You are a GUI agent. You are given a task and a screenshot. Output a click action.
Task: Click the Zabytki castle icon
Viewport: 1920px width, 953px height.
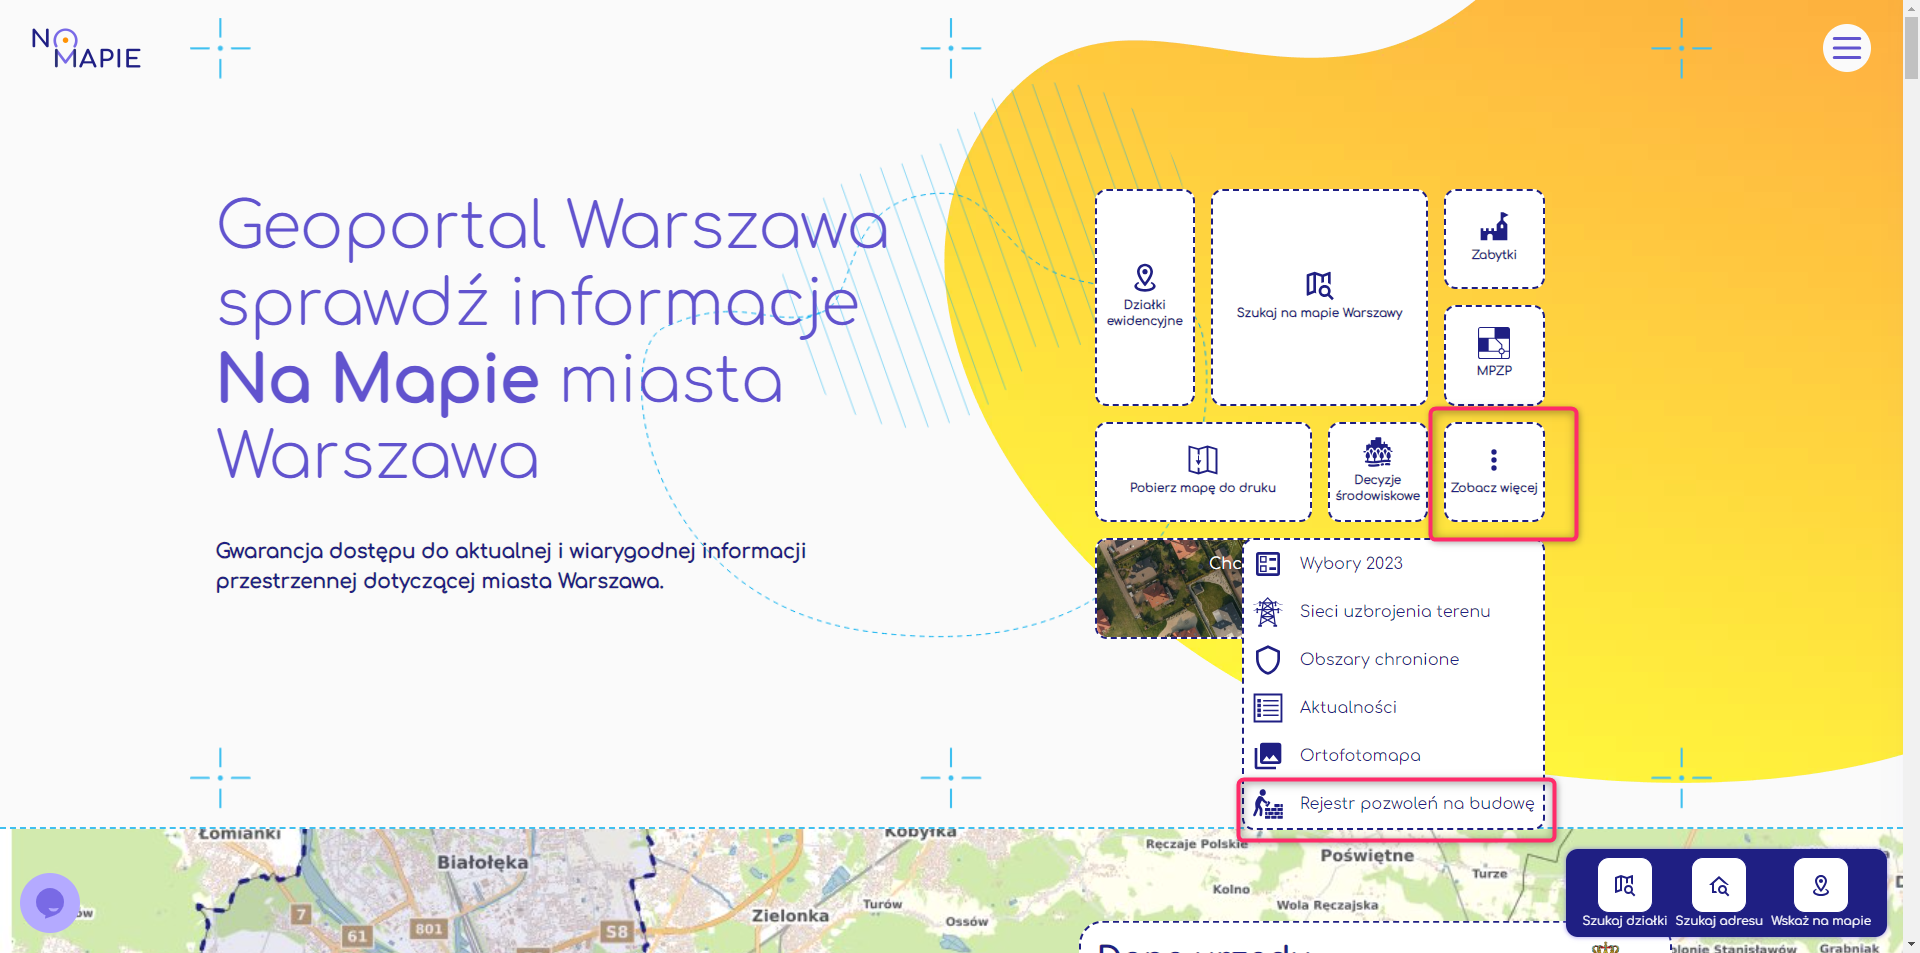tap(1493, 228)
